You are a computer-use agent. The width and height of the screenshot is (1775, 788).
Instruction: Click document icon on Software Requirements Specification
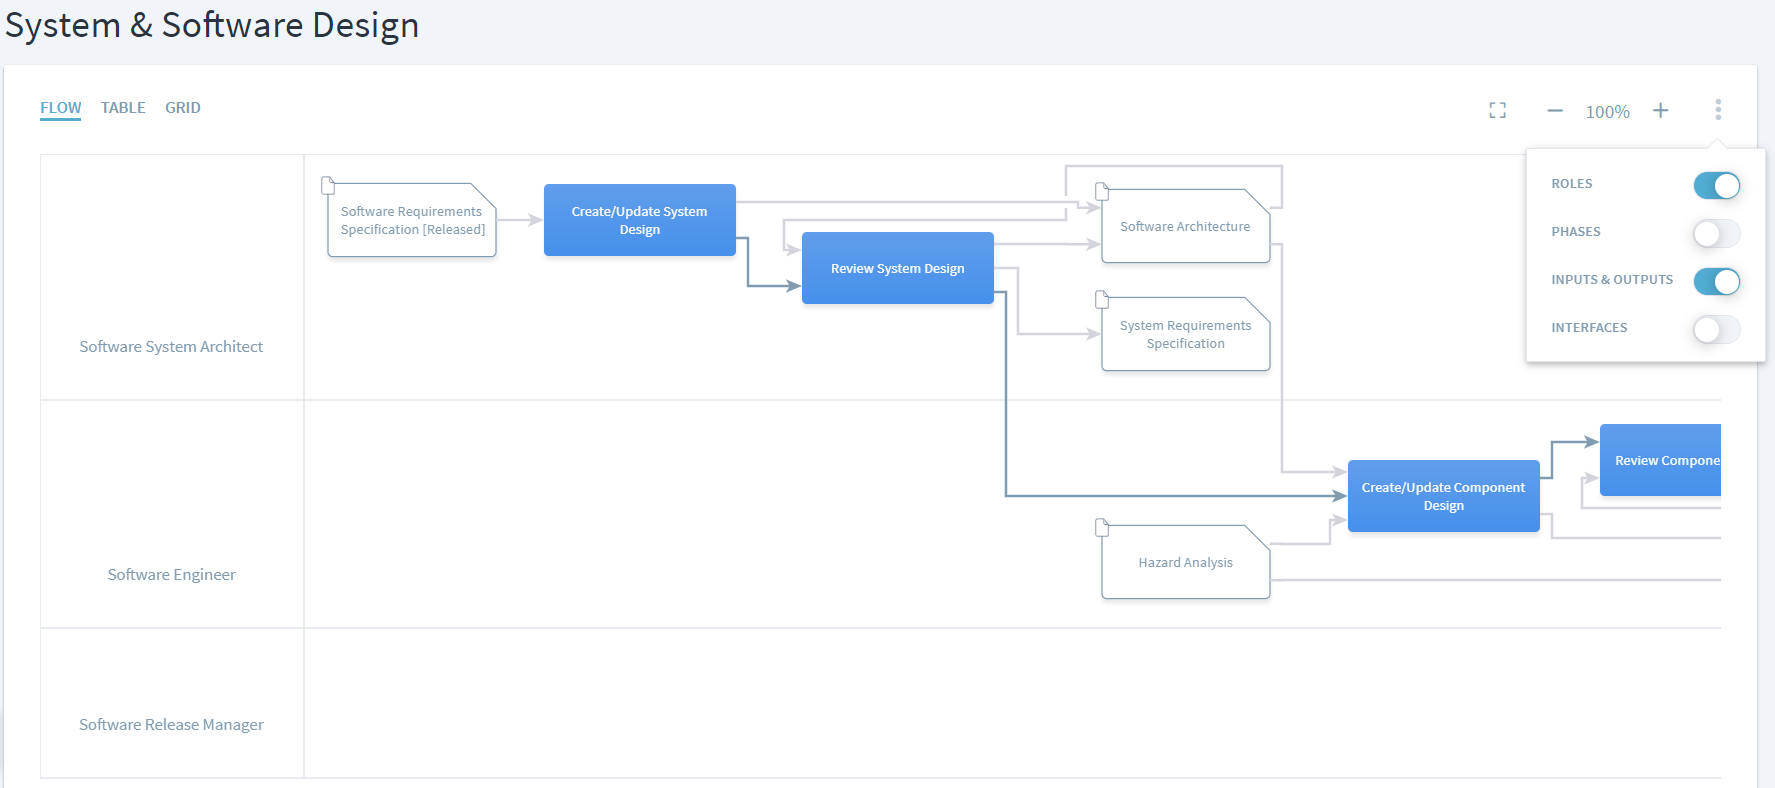click(x=328, y=185)
